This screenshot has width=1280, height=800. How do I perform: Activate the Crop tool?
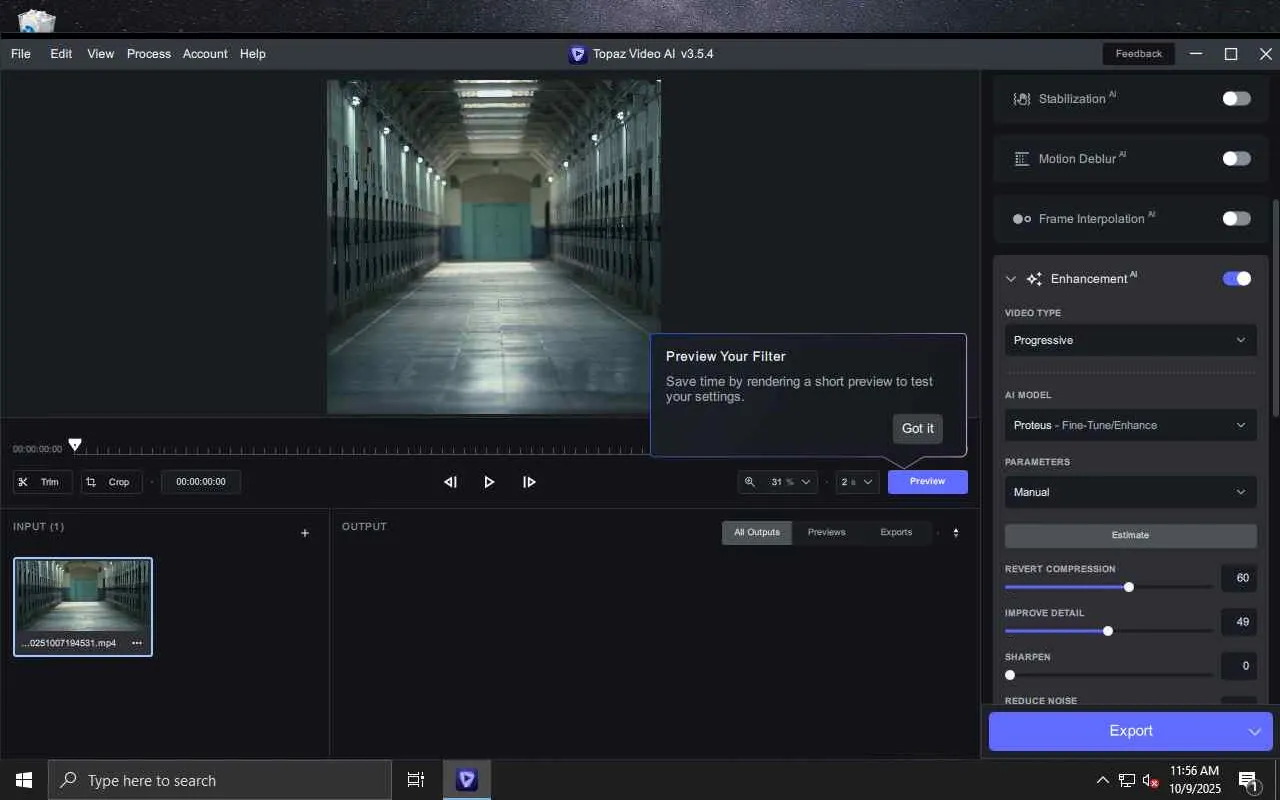tap(111, 482)
